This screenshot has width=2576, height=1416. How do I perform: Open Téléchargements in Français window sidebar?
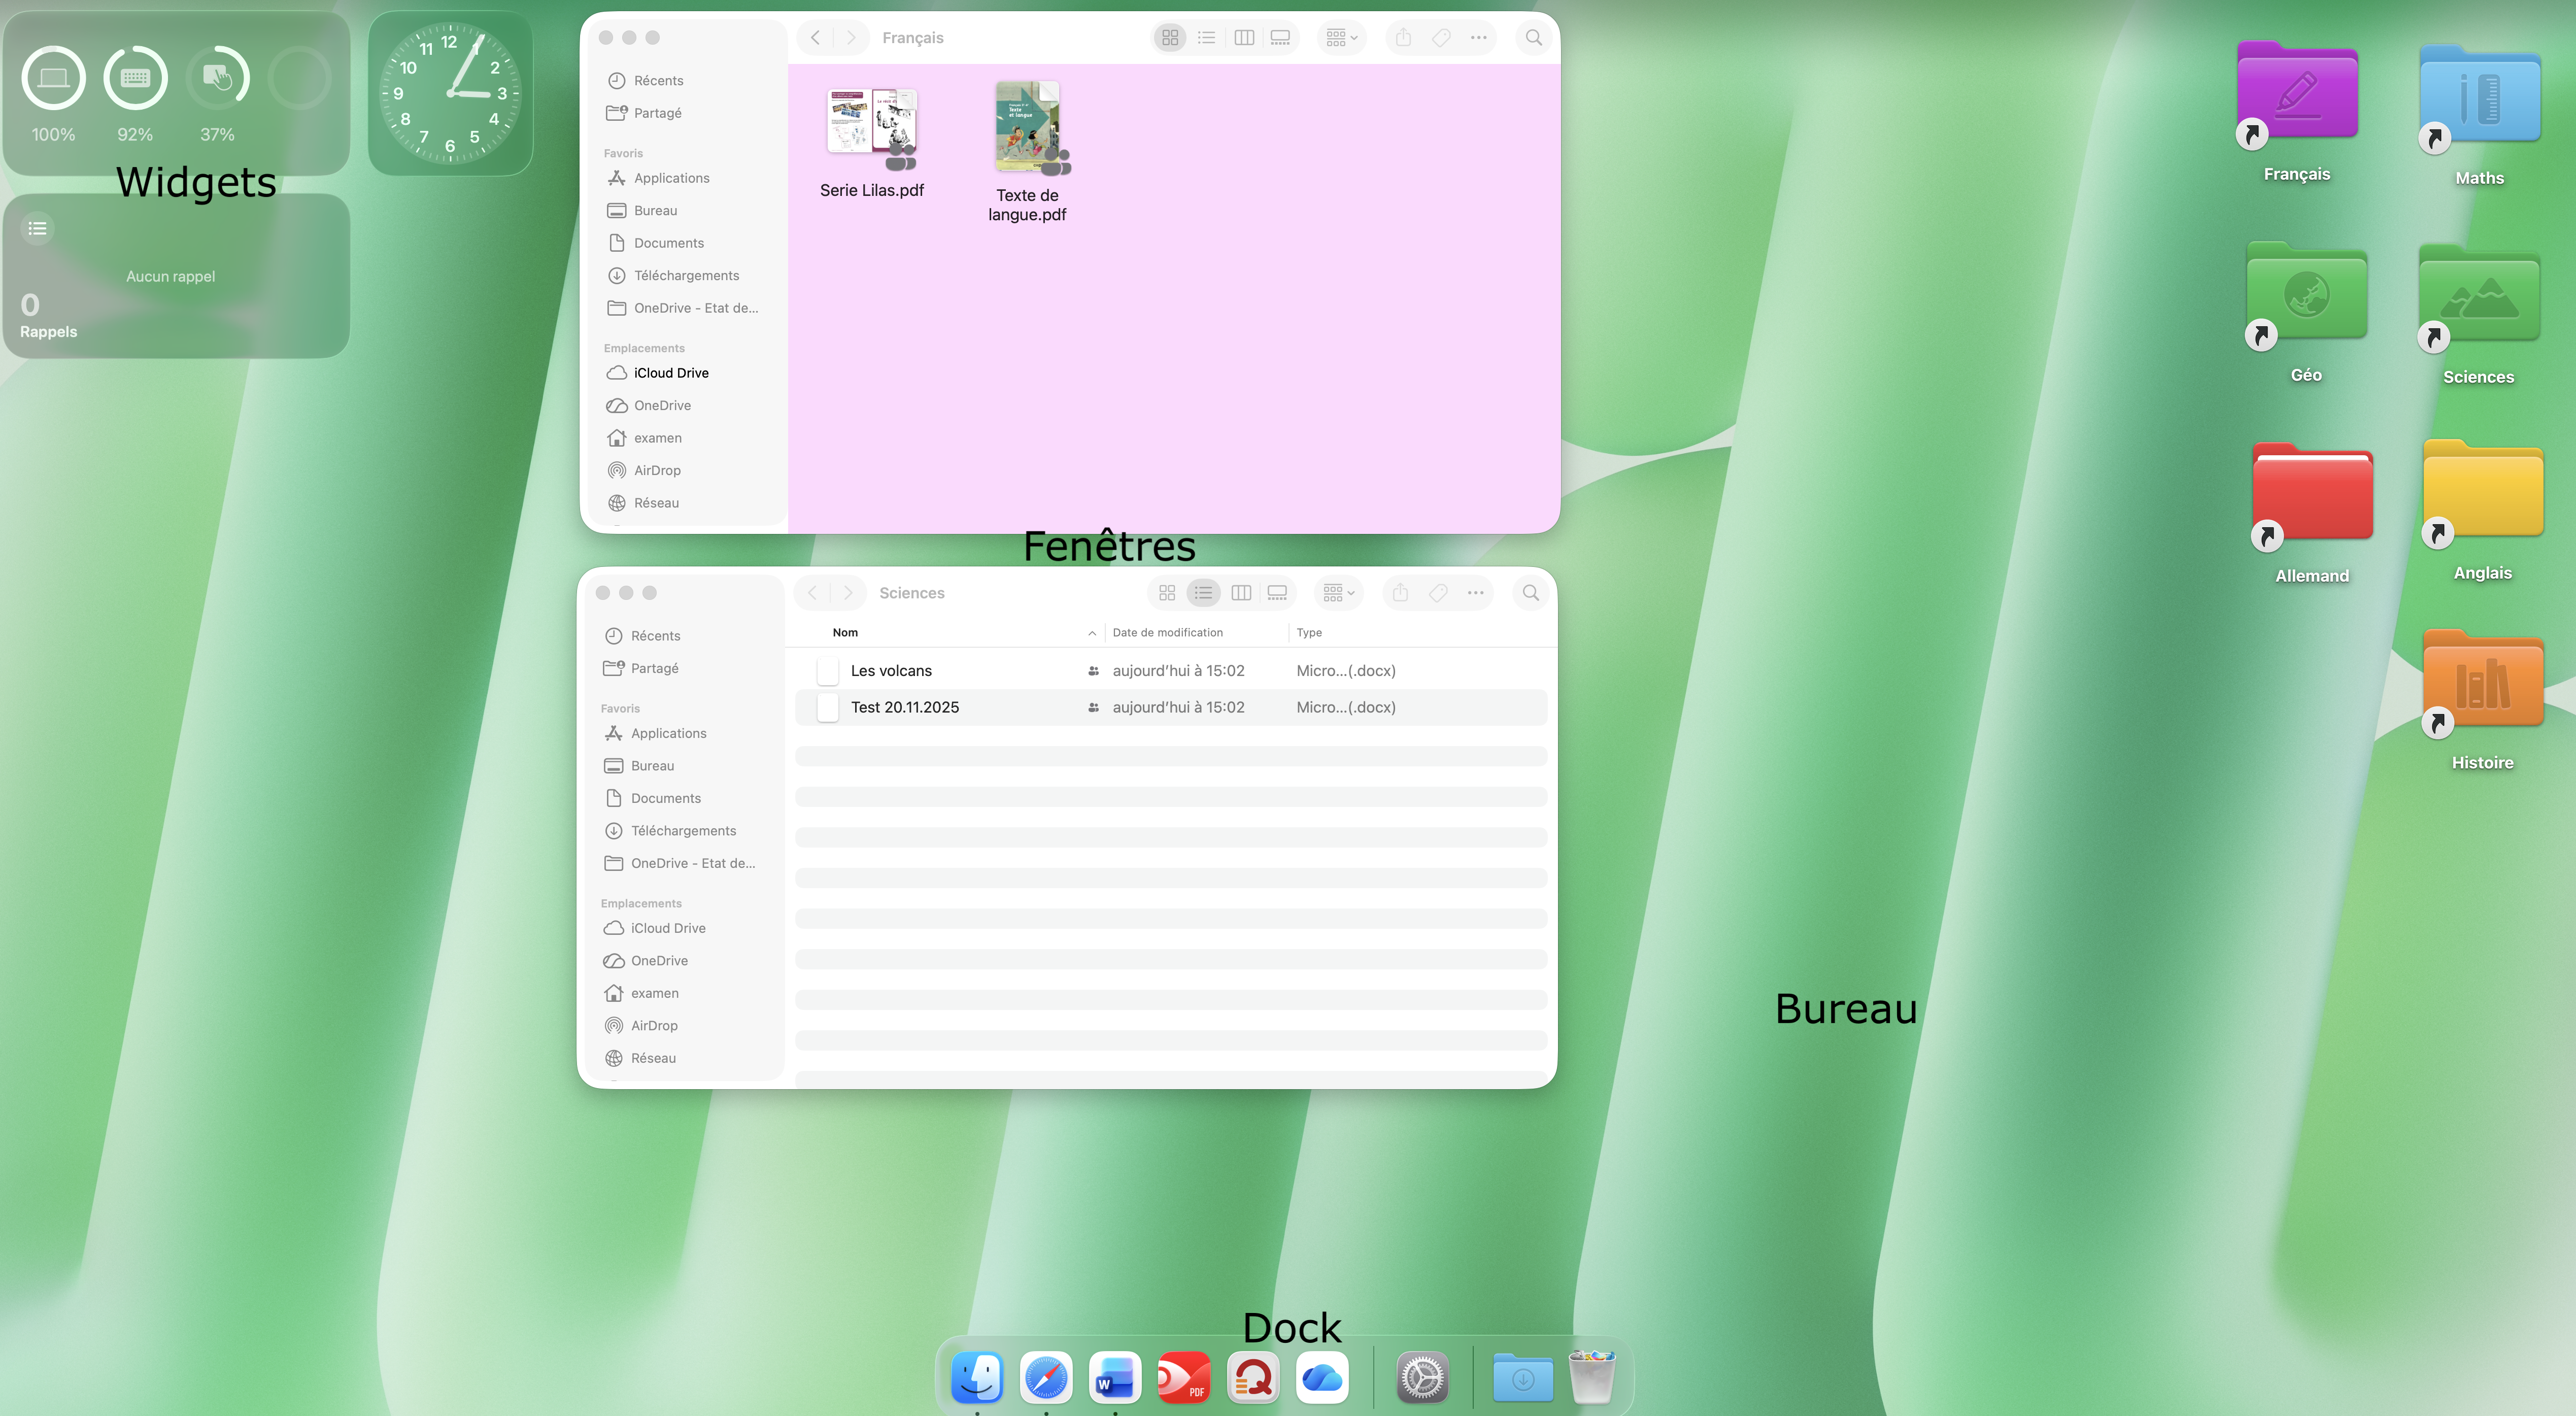[686, 275]
